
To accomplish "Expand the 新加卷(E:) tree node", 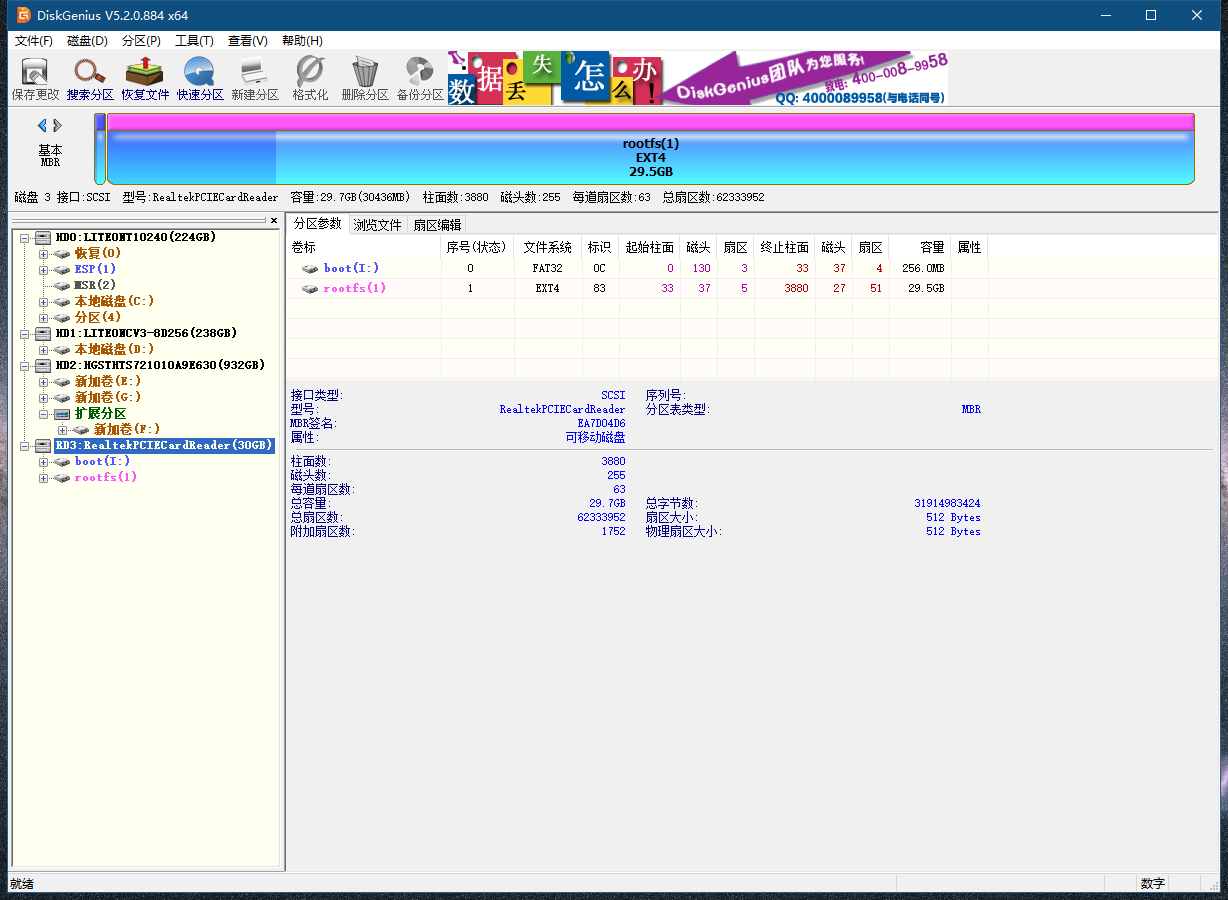I will pos(43,381).
